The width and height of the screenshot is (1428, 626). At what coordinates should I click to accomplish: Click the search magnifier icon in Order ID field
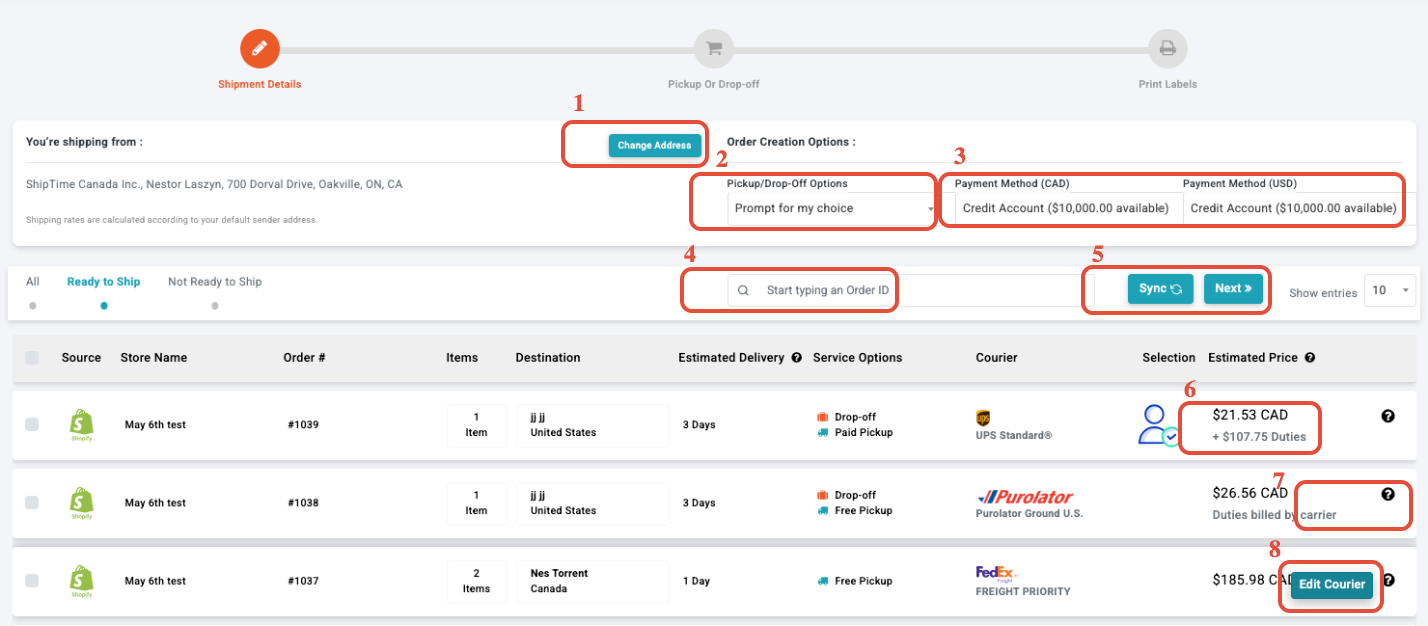[743, 291]
